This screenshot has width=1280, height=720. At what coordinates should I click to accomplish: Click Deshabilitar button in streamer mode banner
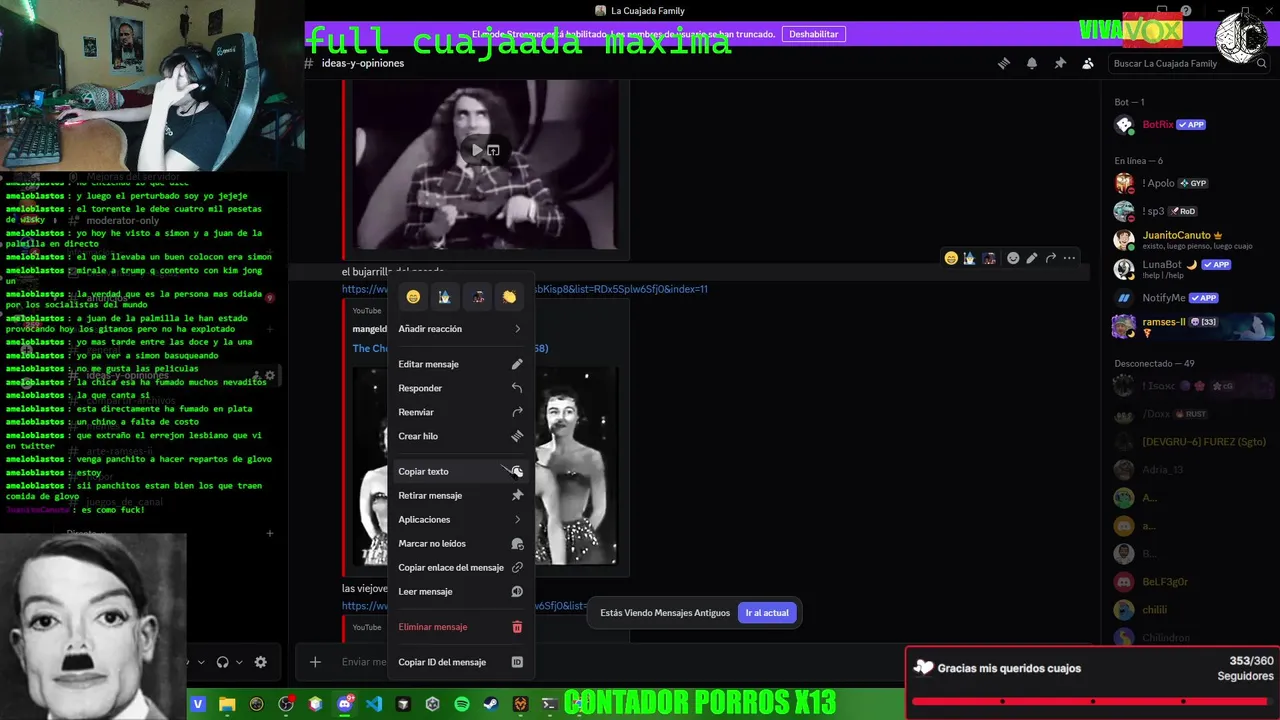[x=814, y=34]
